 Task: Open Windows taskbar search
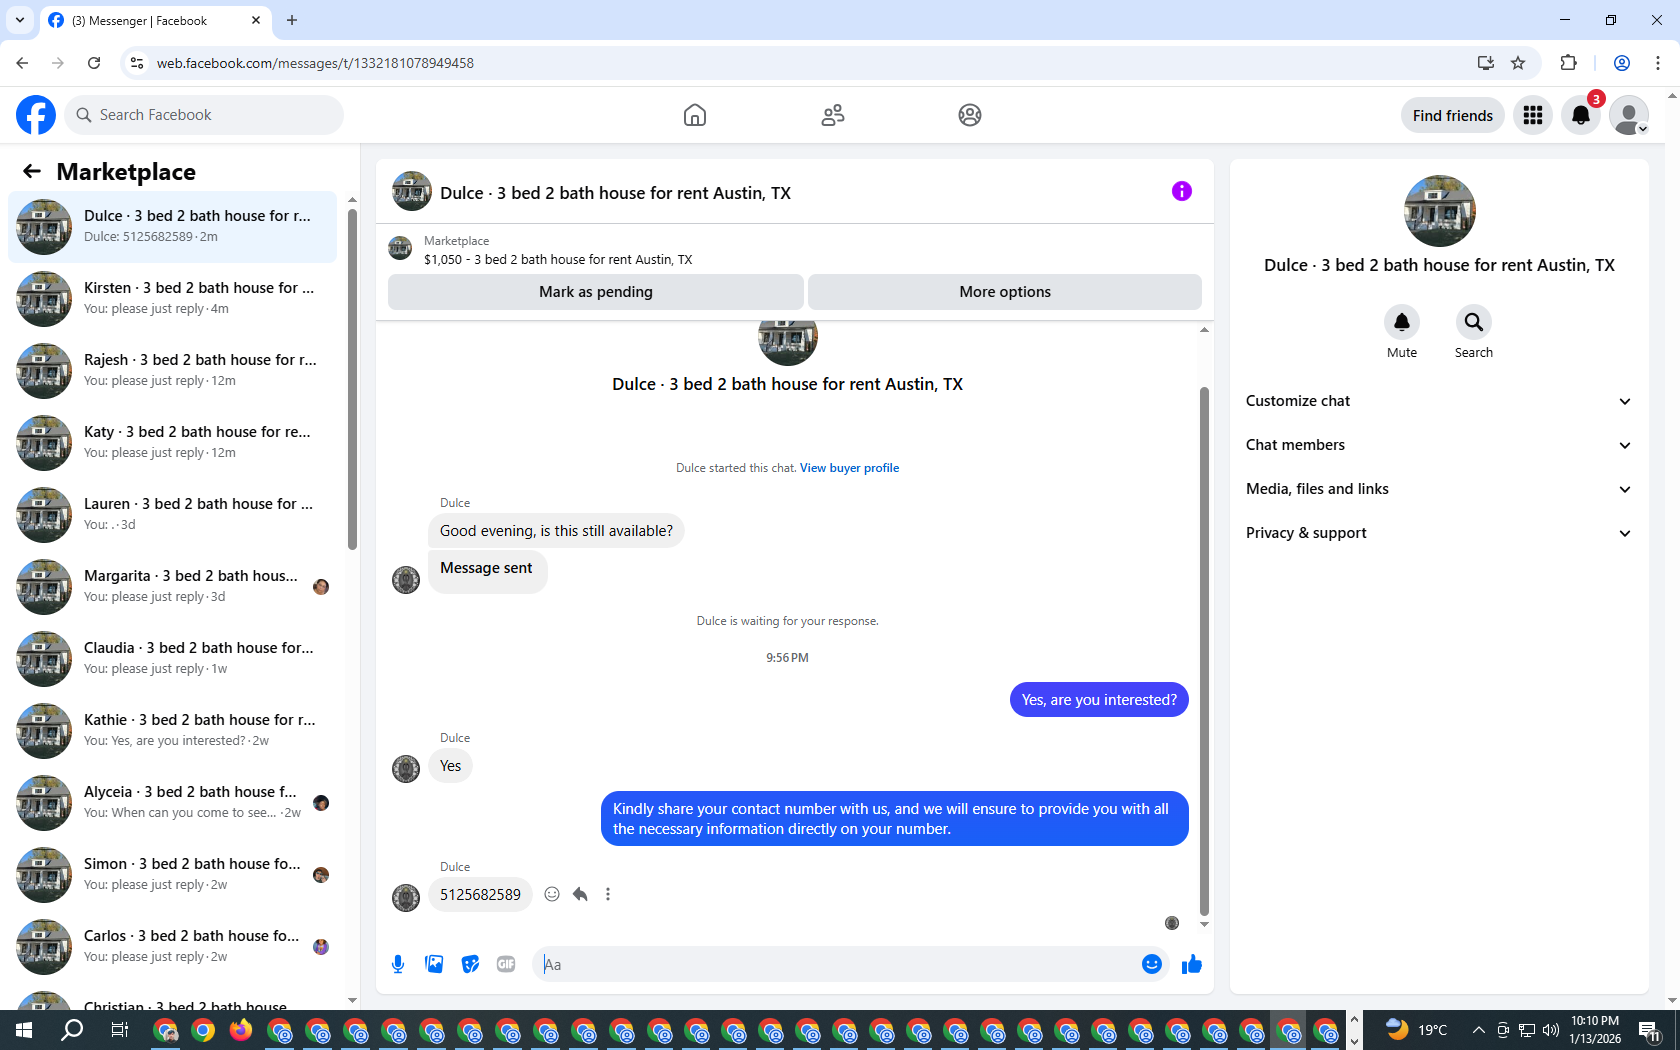coord(72,1030)
